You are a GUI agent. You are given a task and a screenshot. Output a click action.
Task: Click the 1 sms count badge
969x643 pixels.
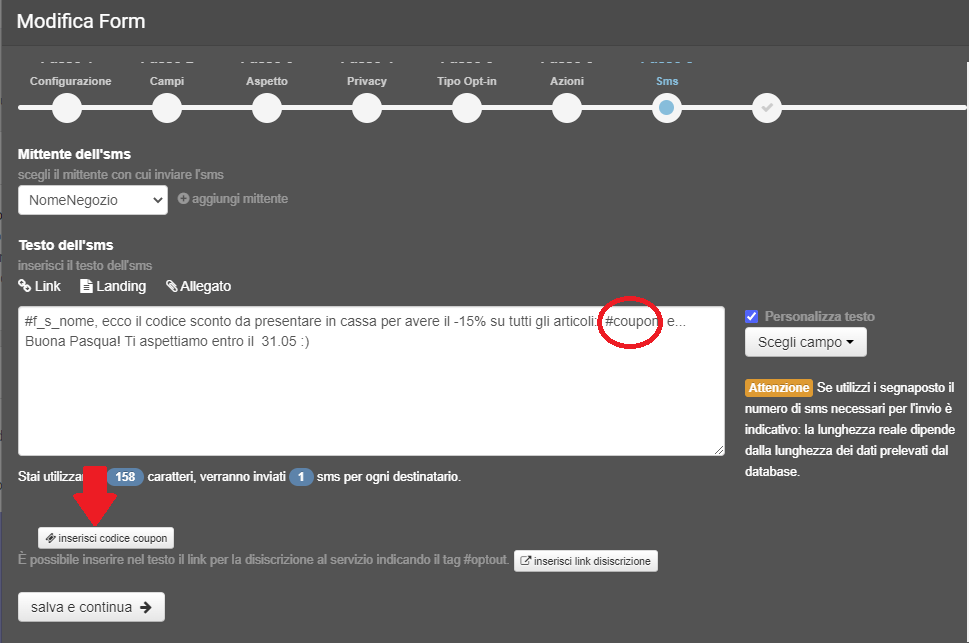pyautogui.click(x=301, y=477)
